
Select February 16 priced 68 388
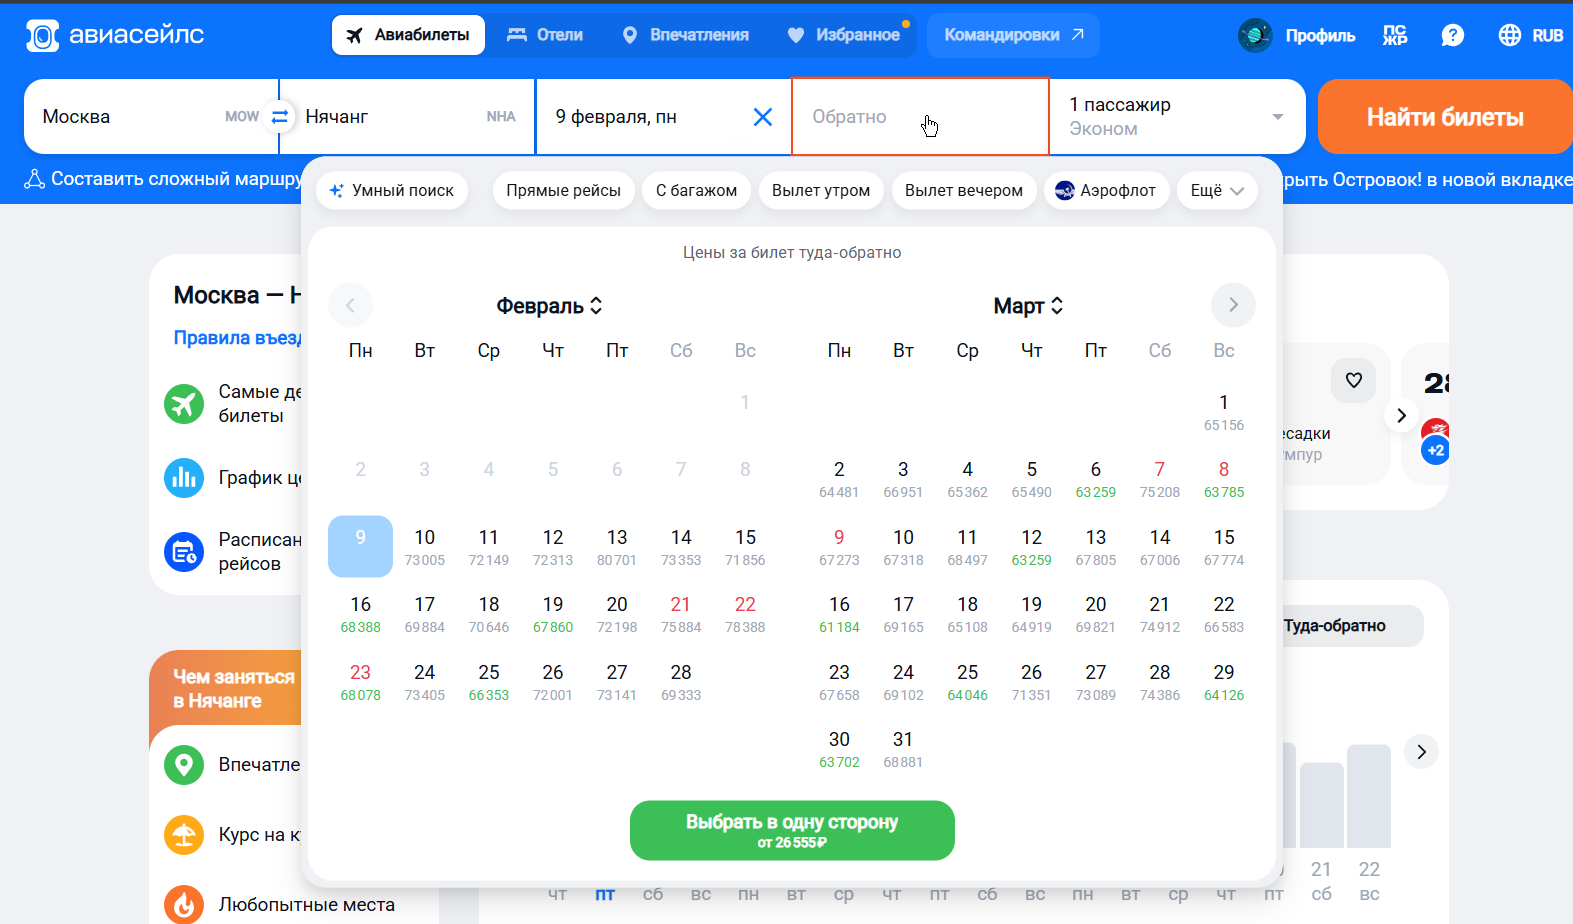[x=361, y=614]
